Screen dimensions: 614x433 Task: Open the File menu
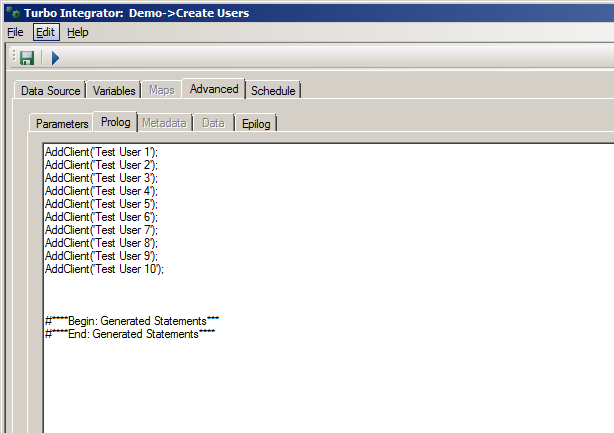[15, 32]
